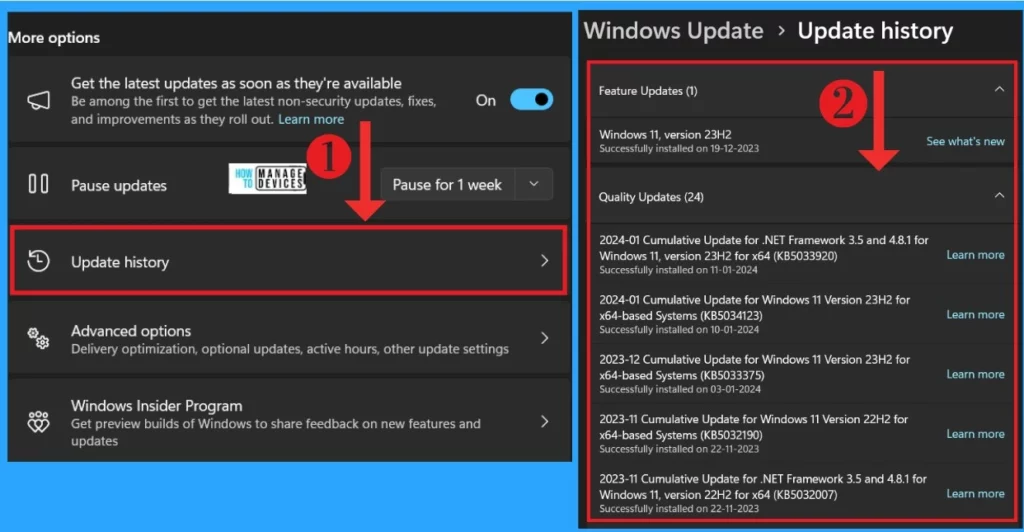Select the Update history row label
Screen dimensions: 1024x532
120,262
